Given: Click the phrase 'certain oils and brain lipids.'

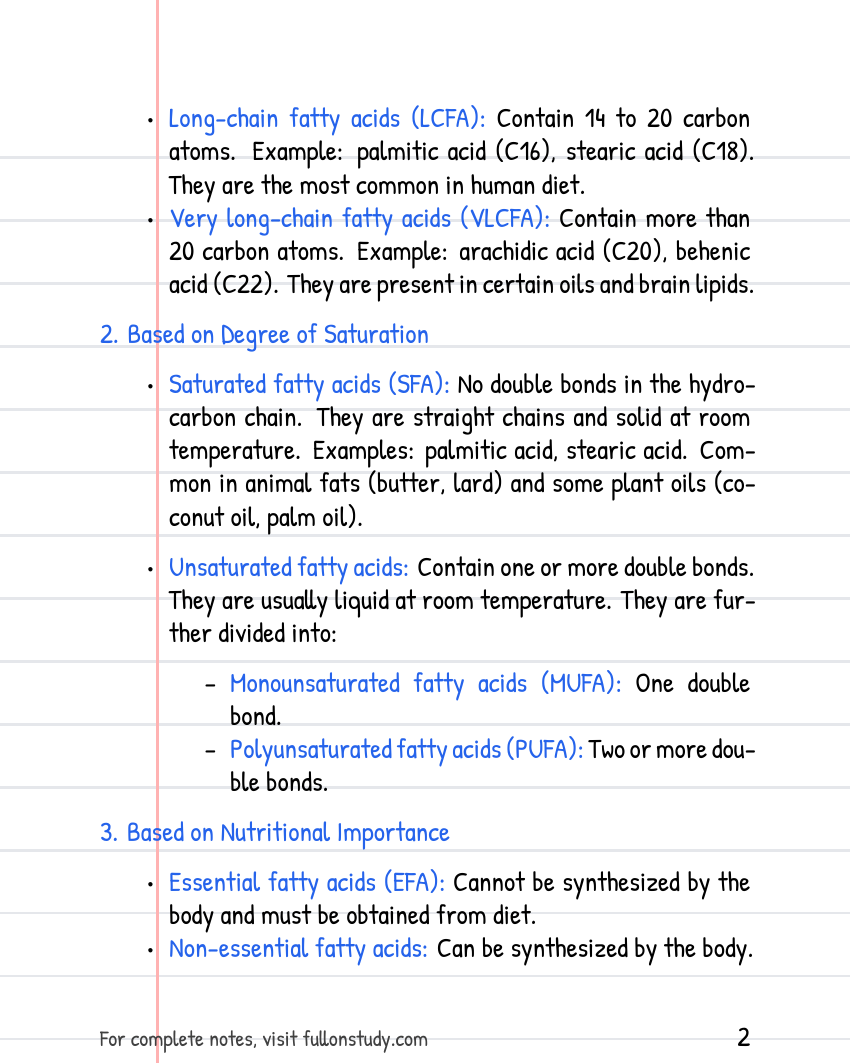Looking at the screenshot, I should point(618,285).
